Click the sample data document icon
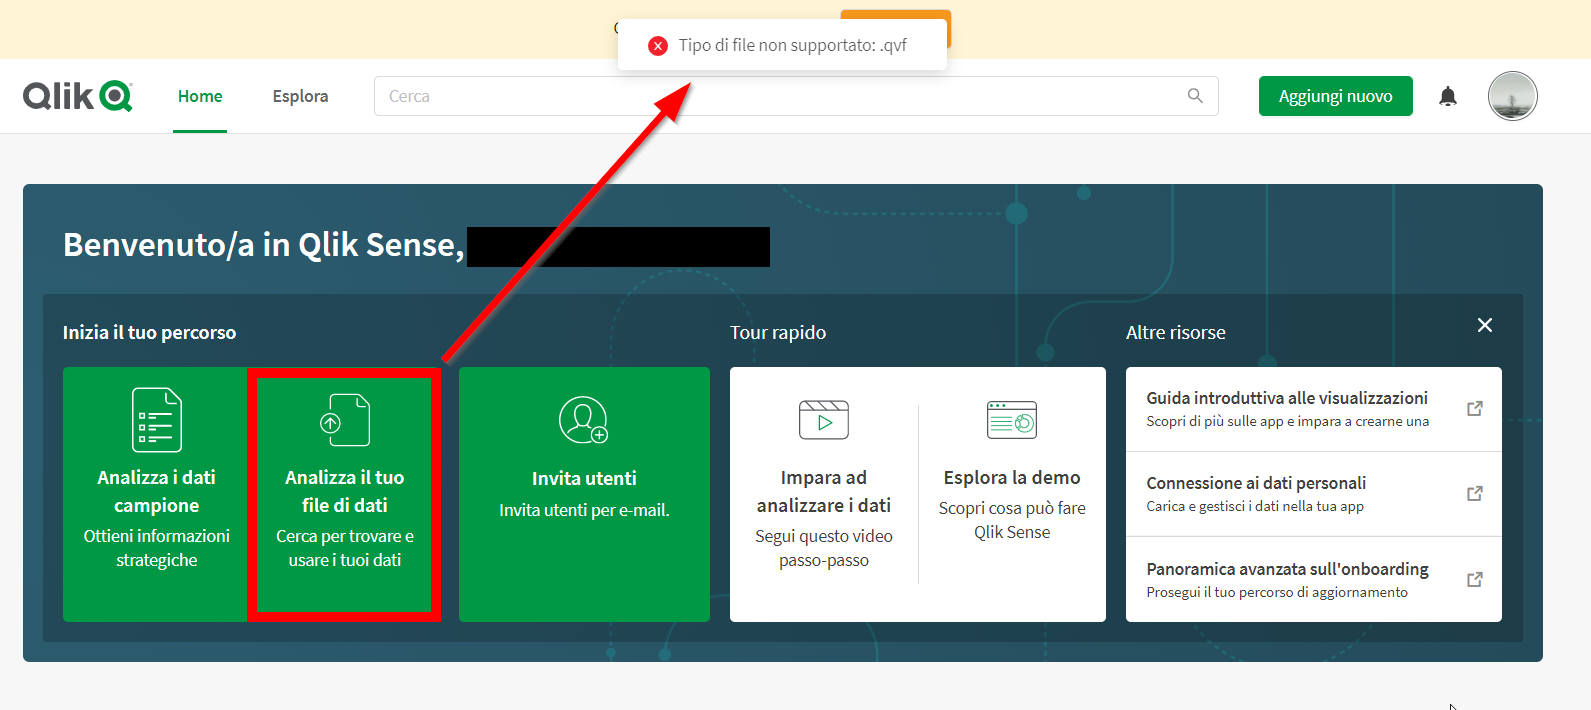Screen dimensions: 1591x710 157,420
